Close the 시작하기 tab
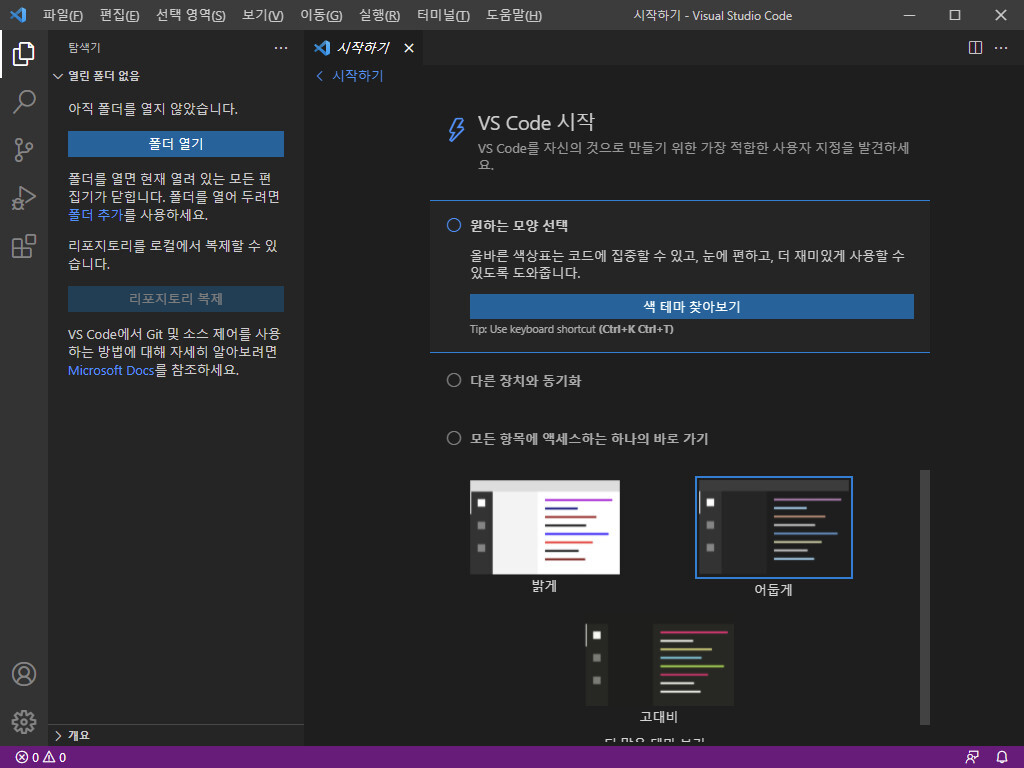Viewport: 1024px width, 768px height. coord(409,48)
